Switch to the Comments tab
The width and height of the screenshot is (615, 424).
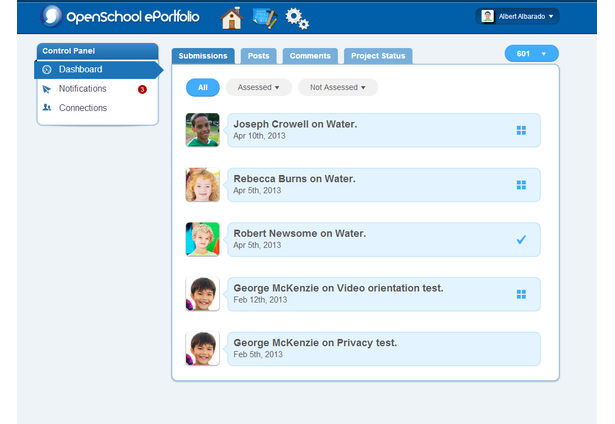pos(310,56)
